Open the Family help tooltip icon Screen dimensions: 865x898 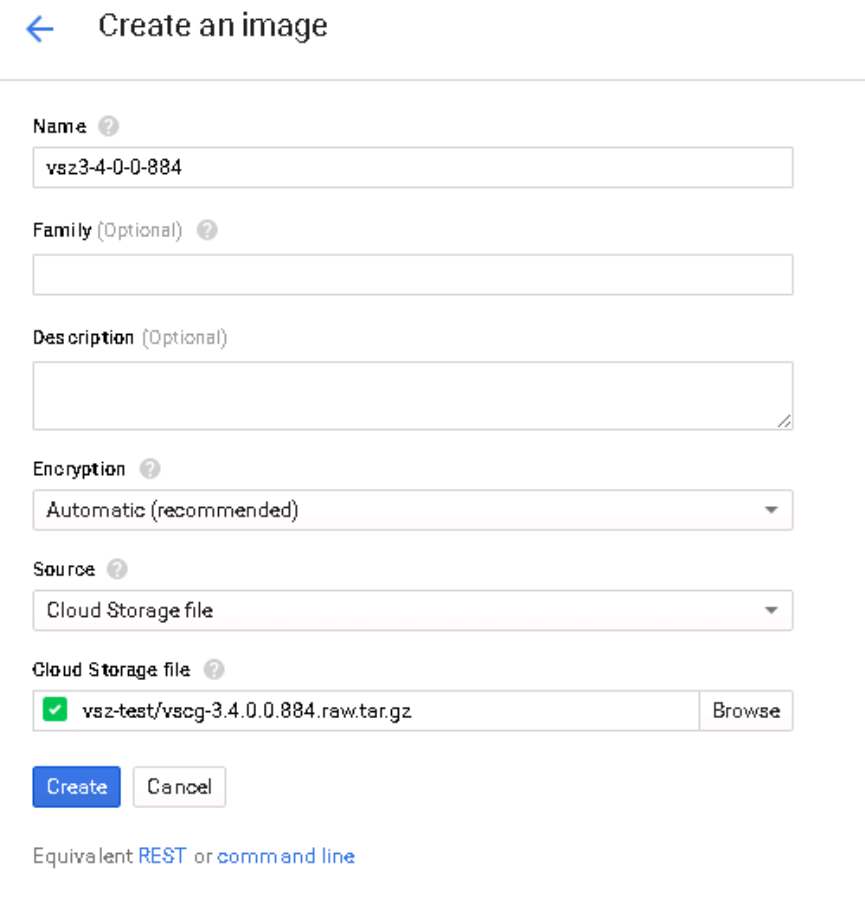pyautogui.click(x=207, y=230)
